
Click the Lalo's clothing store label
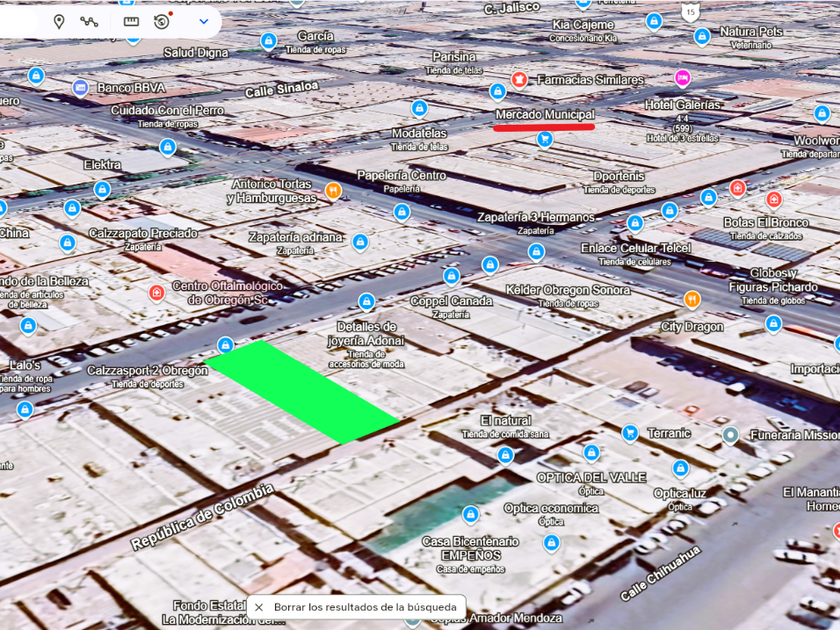(x=25, y=365)
